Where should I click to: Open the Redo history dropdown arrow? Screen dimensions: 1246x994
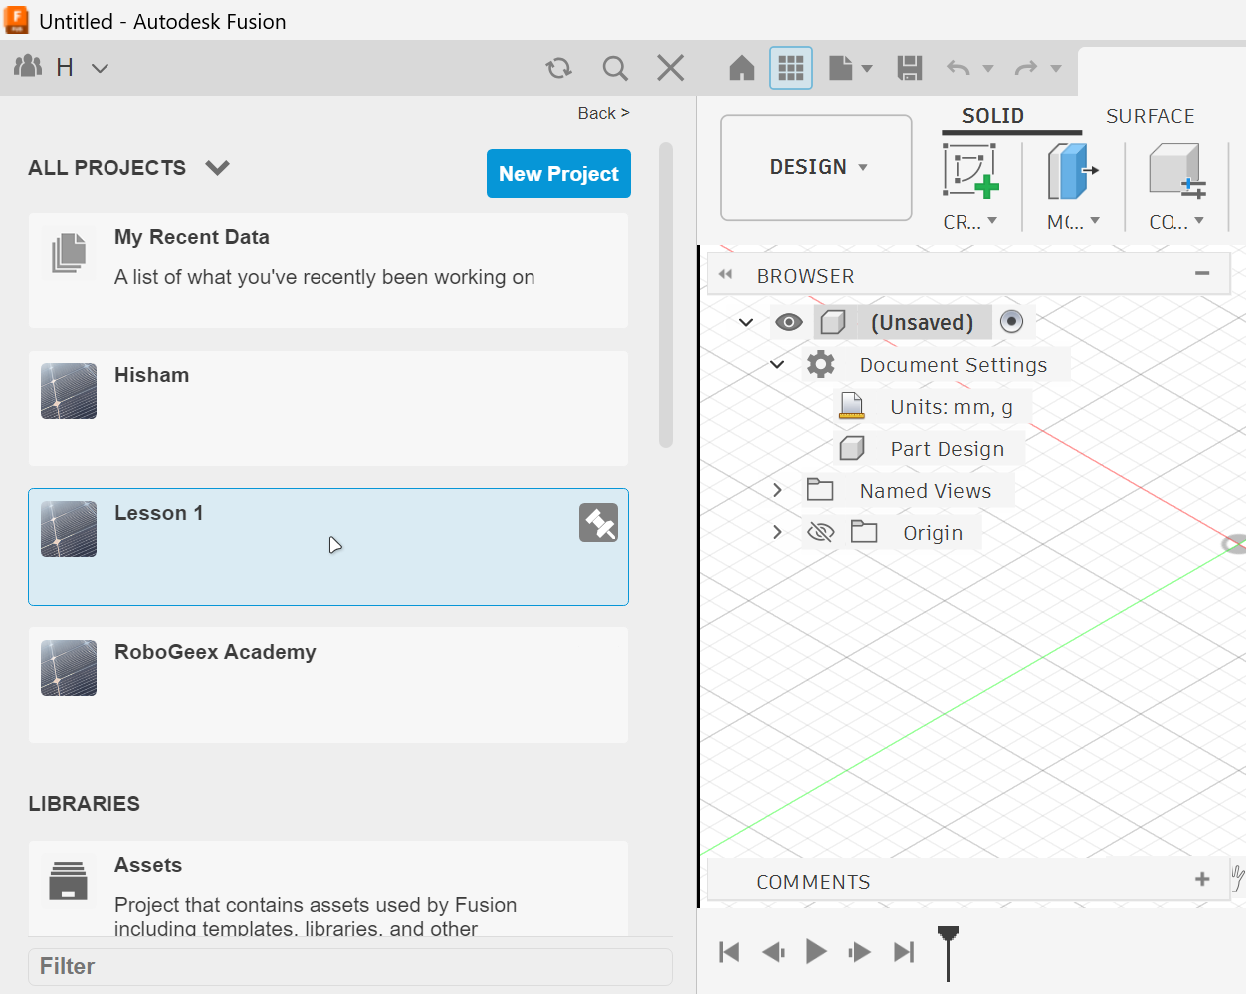[1056, 69]
